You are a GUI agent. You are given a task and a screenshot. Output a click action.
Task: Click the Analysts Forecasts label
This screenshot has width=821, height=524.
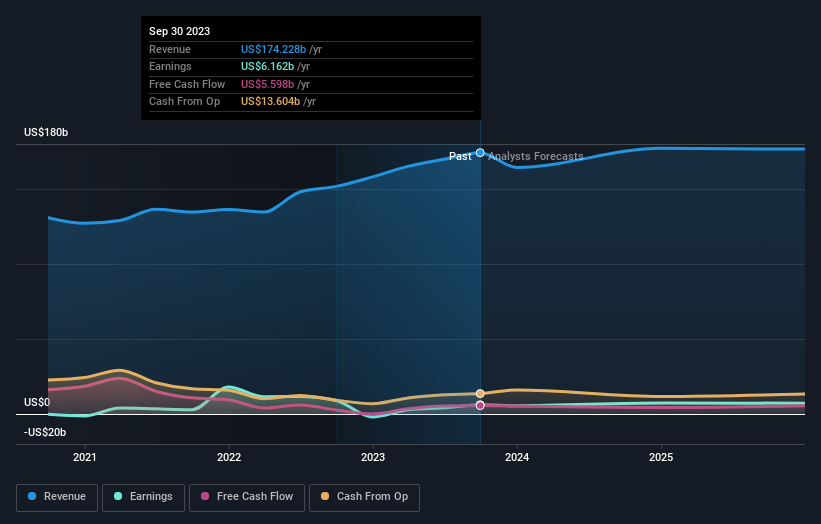click(536, 157)
